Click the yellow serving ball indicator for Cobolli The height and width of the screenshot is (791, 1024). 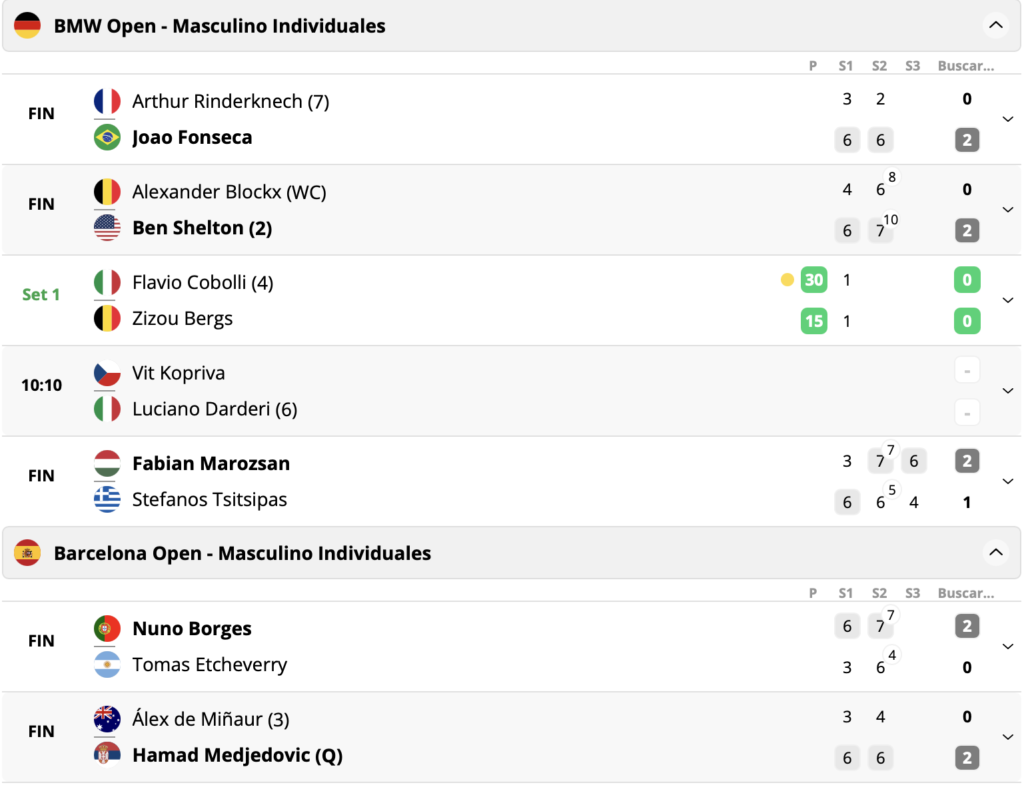[787, 280]
